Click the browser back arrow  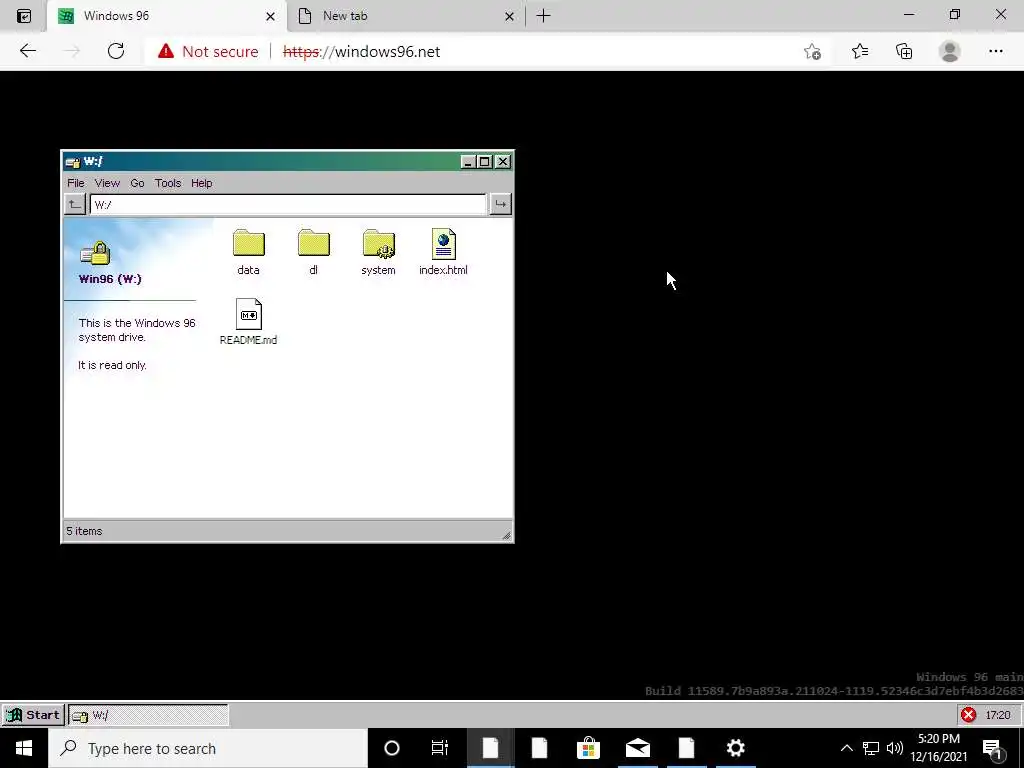(x=27, y=51)
